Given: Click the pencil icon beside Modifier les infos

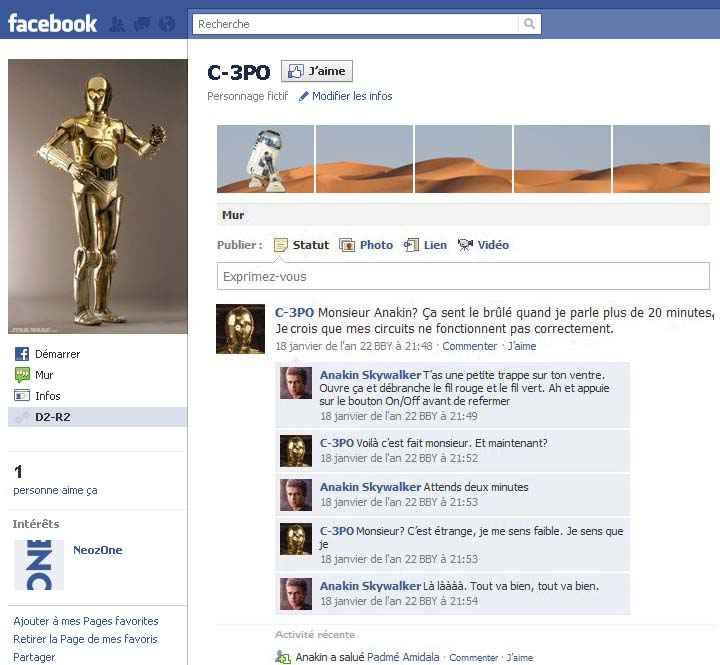Looking at the screenshot, I should [x=303, y=96].
